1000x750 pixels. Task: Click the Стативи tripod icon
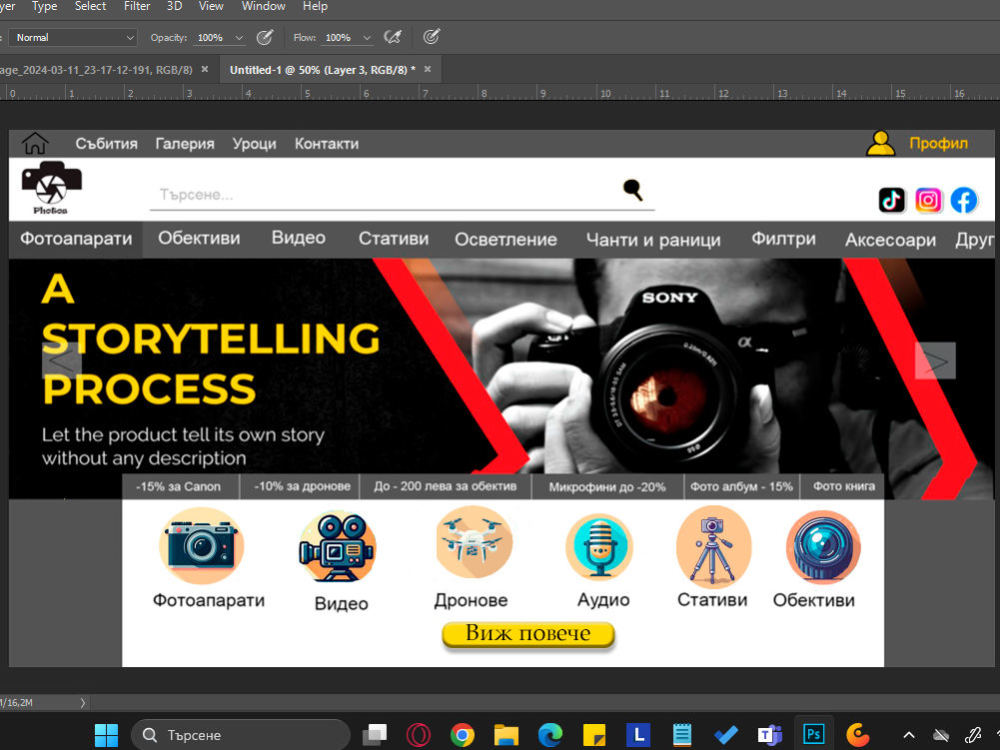(x=713, y=547)
